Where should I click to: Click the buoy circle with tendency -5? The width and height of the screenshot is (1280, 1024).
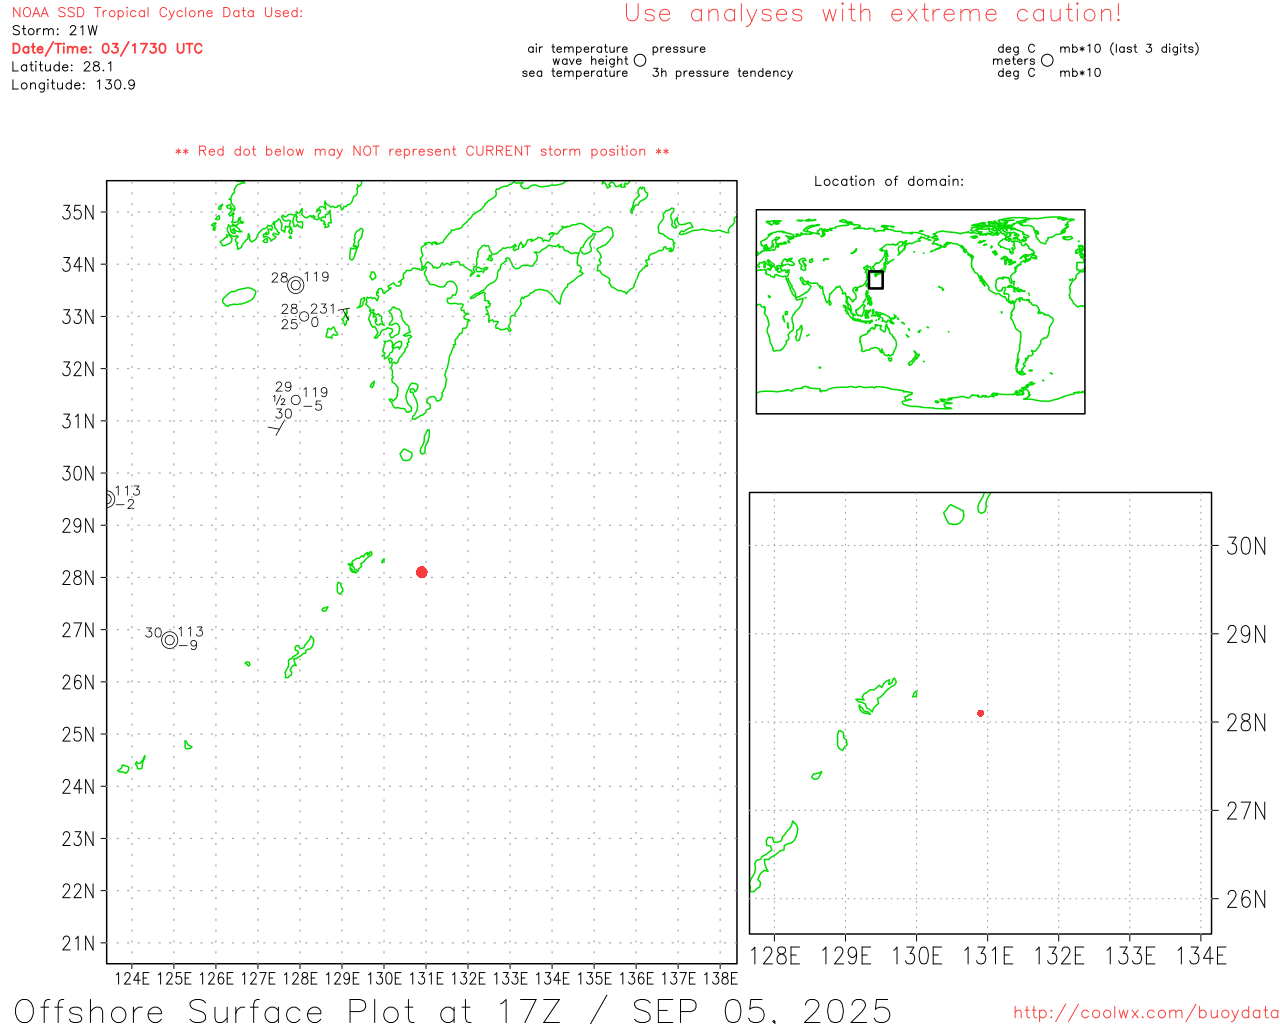click(296, 400)
